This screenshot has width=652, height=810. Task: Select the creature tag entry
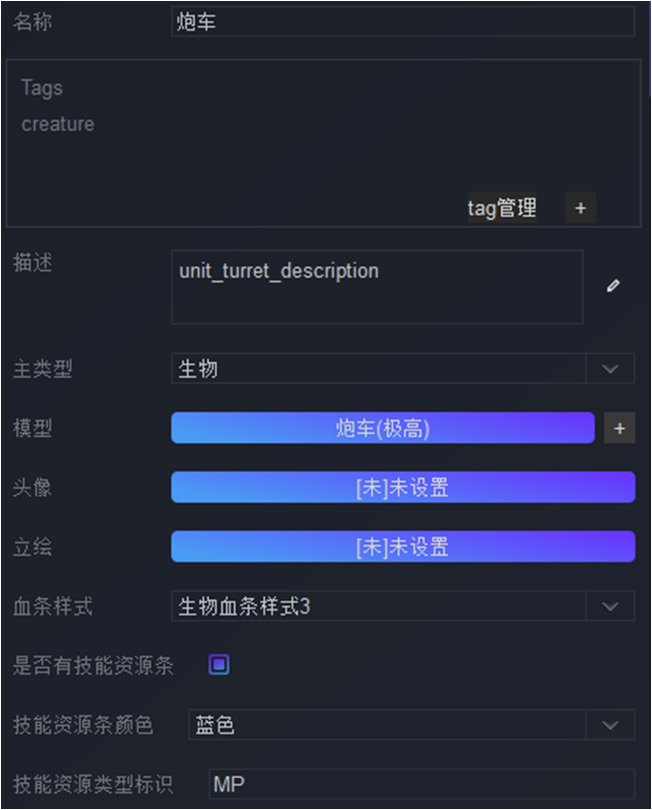click(x=58, y=124)
